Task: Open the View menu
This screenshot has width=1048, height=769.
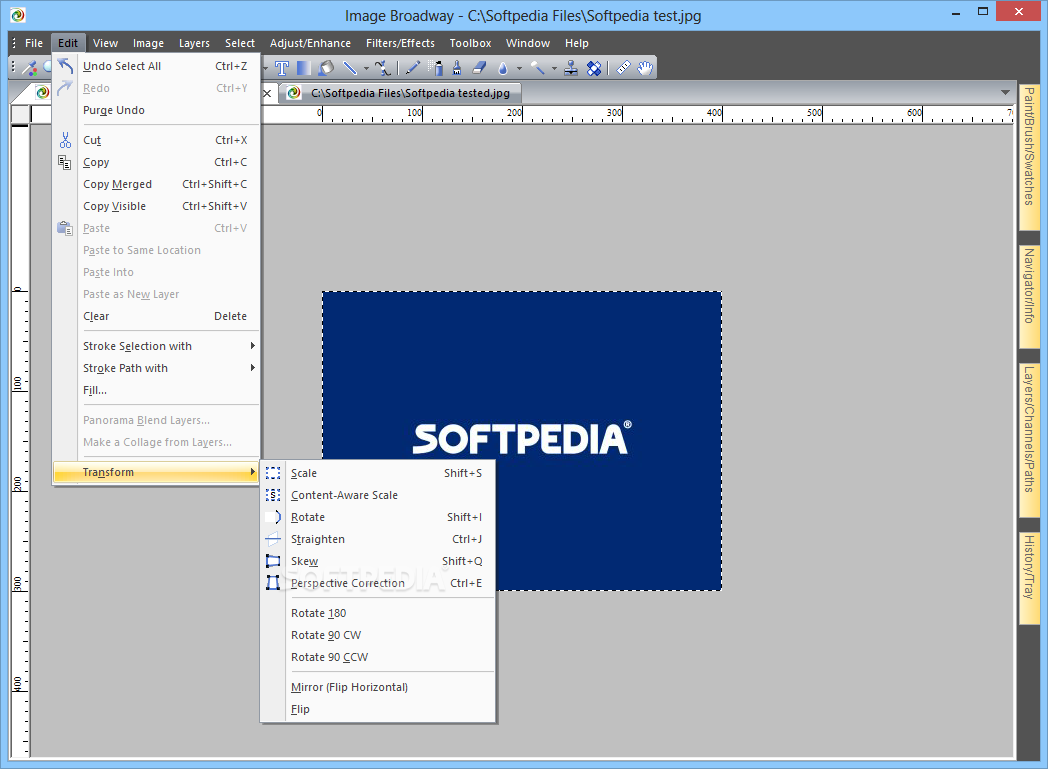Action: click(106, 43)
